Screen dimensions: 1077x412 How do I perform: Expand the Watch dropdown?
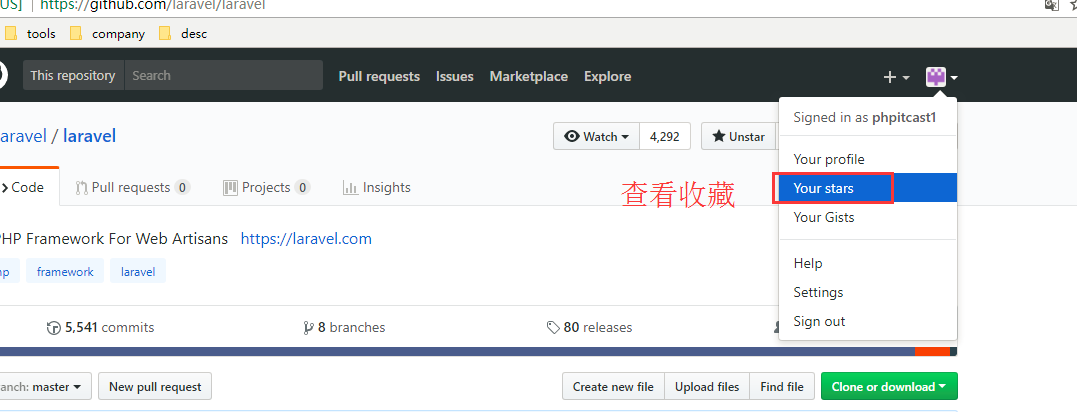pos(597,137)
